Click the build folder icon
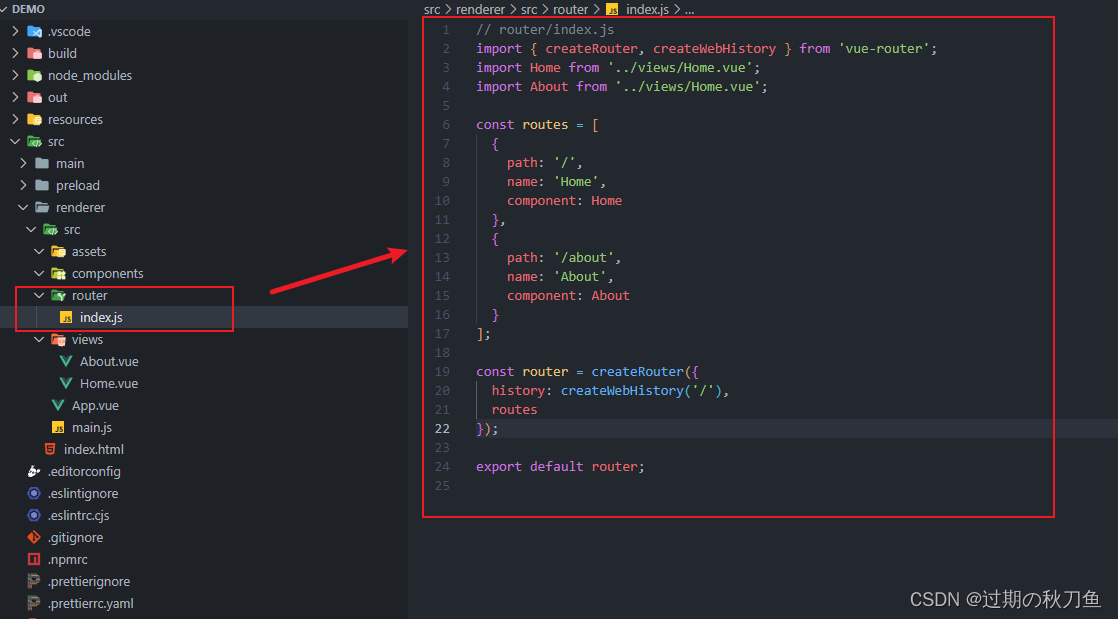Viewport: 1118px width, 619px height. (x=34, y=53)
